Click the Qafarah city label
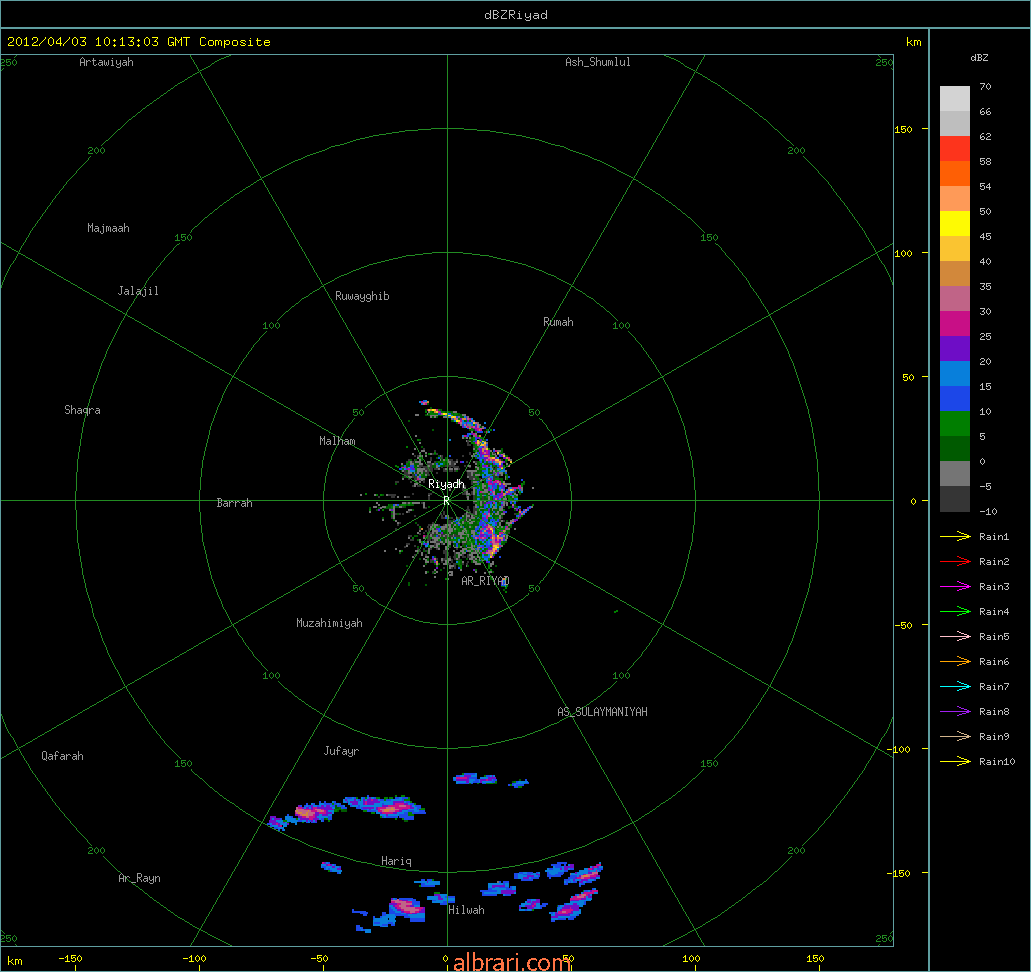The image size is (1031, 972). (62, 756)
